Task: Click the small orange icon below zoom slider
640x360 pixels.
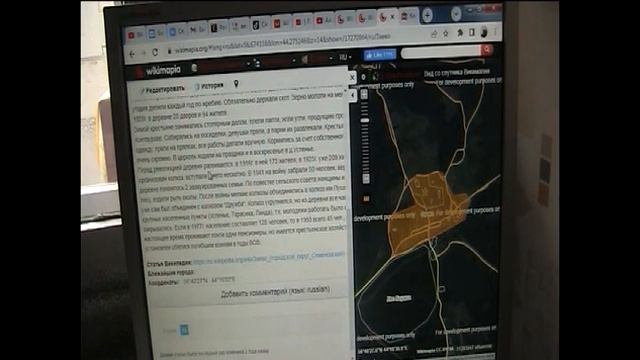Action: tap(367, 199)
